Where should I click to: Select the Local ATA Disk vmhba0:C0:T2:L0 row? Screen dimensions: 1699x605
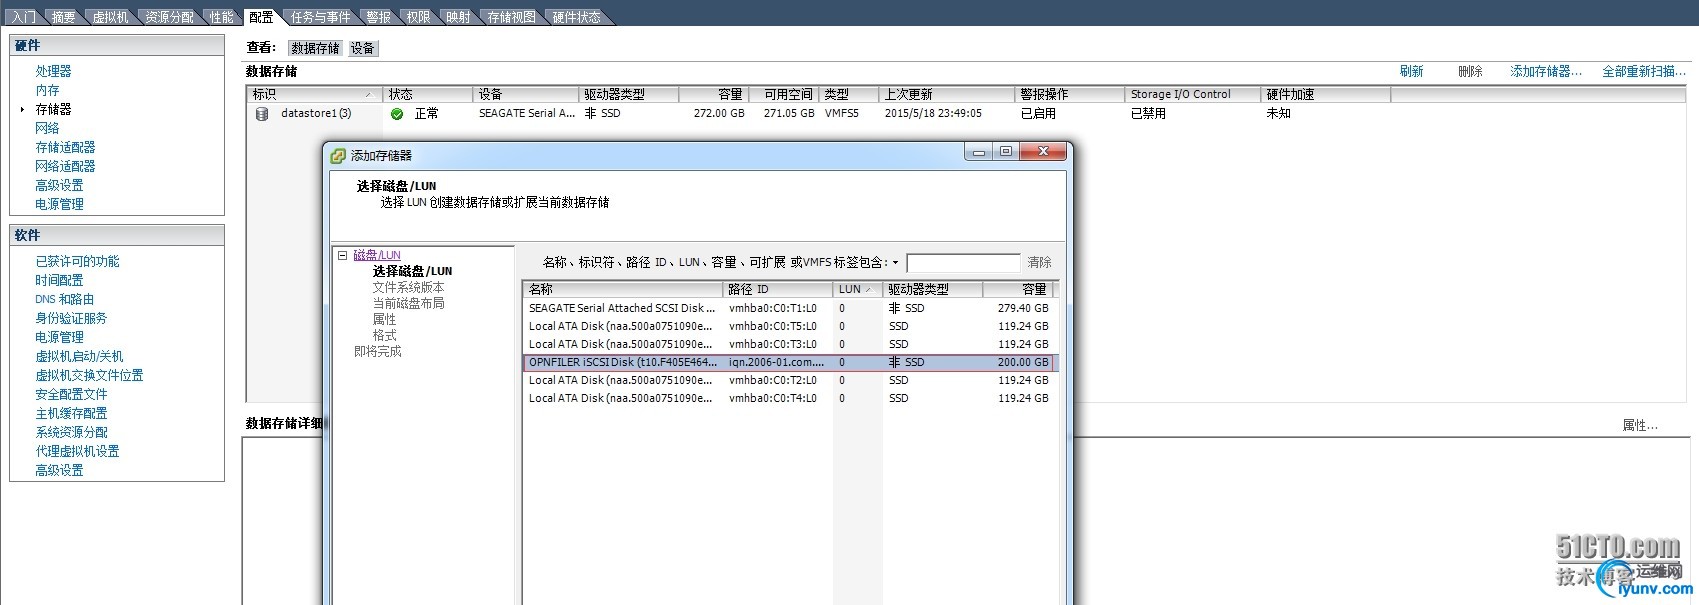[x=789, y=380]
